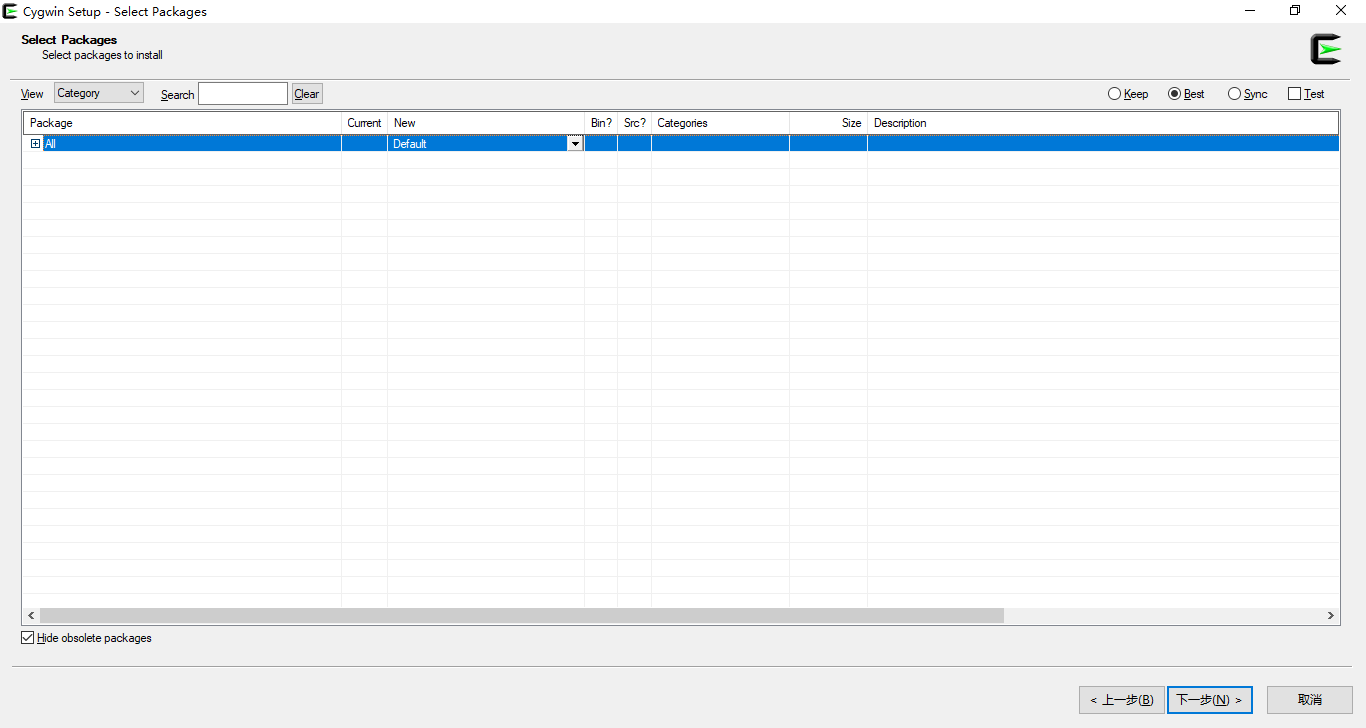Click into the Search input field
The image size is (1366, 728).
pyautogui.click(x=243, y=94)
